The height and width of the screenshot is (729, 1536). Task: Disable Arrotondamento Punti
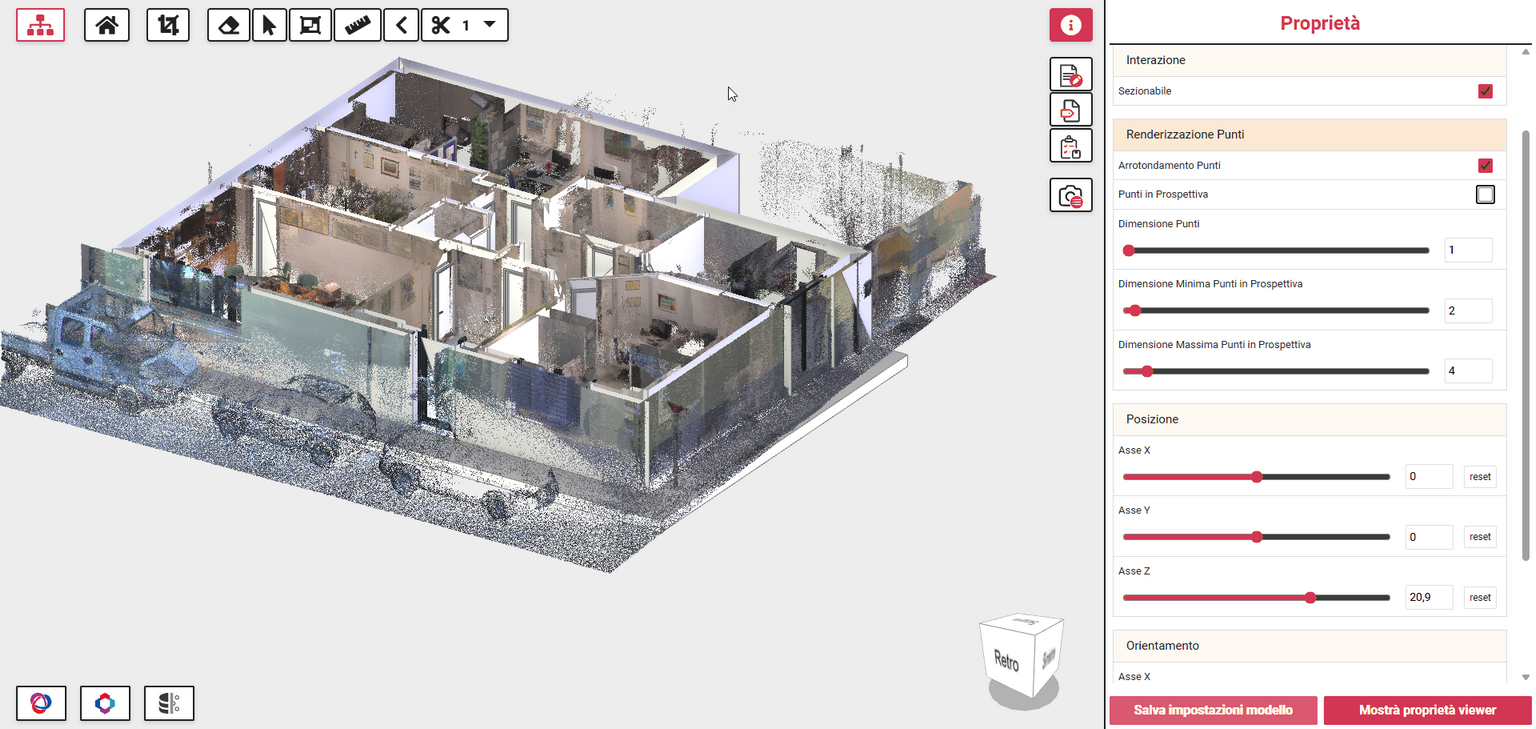coord(1485,165)
